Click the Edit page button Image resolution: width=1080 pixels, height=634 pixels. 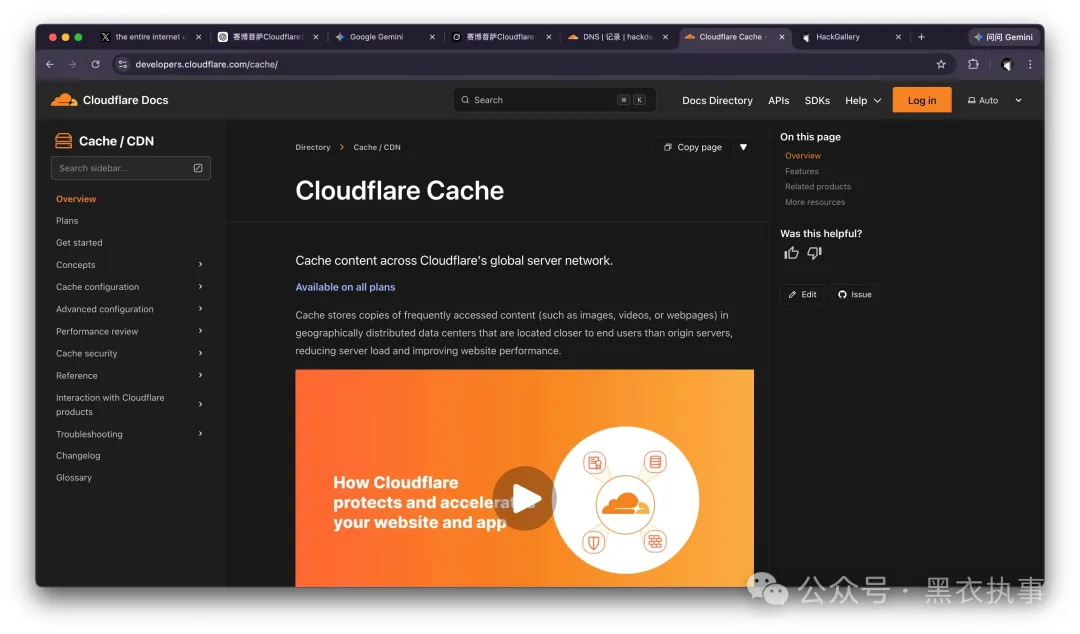[x=802, y=294]
